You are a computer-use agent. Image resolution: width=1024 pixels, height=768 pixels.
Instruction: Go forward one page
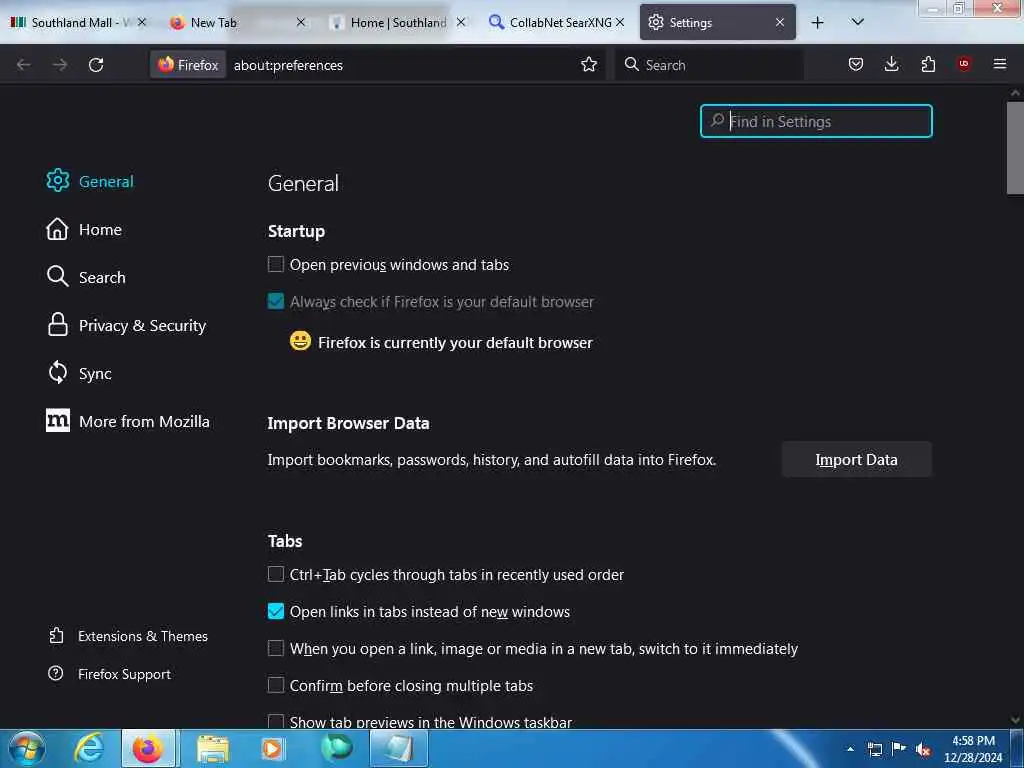(60, 65)
